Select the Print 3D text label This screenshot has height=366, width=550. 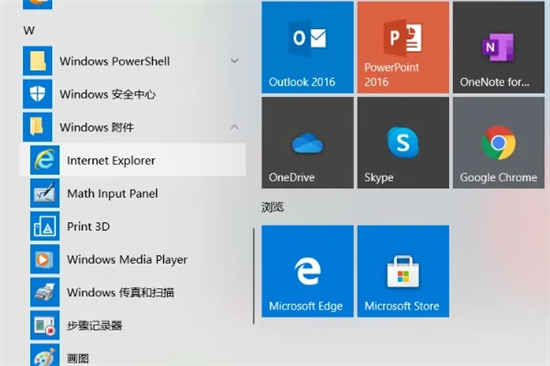coord(88,226)
